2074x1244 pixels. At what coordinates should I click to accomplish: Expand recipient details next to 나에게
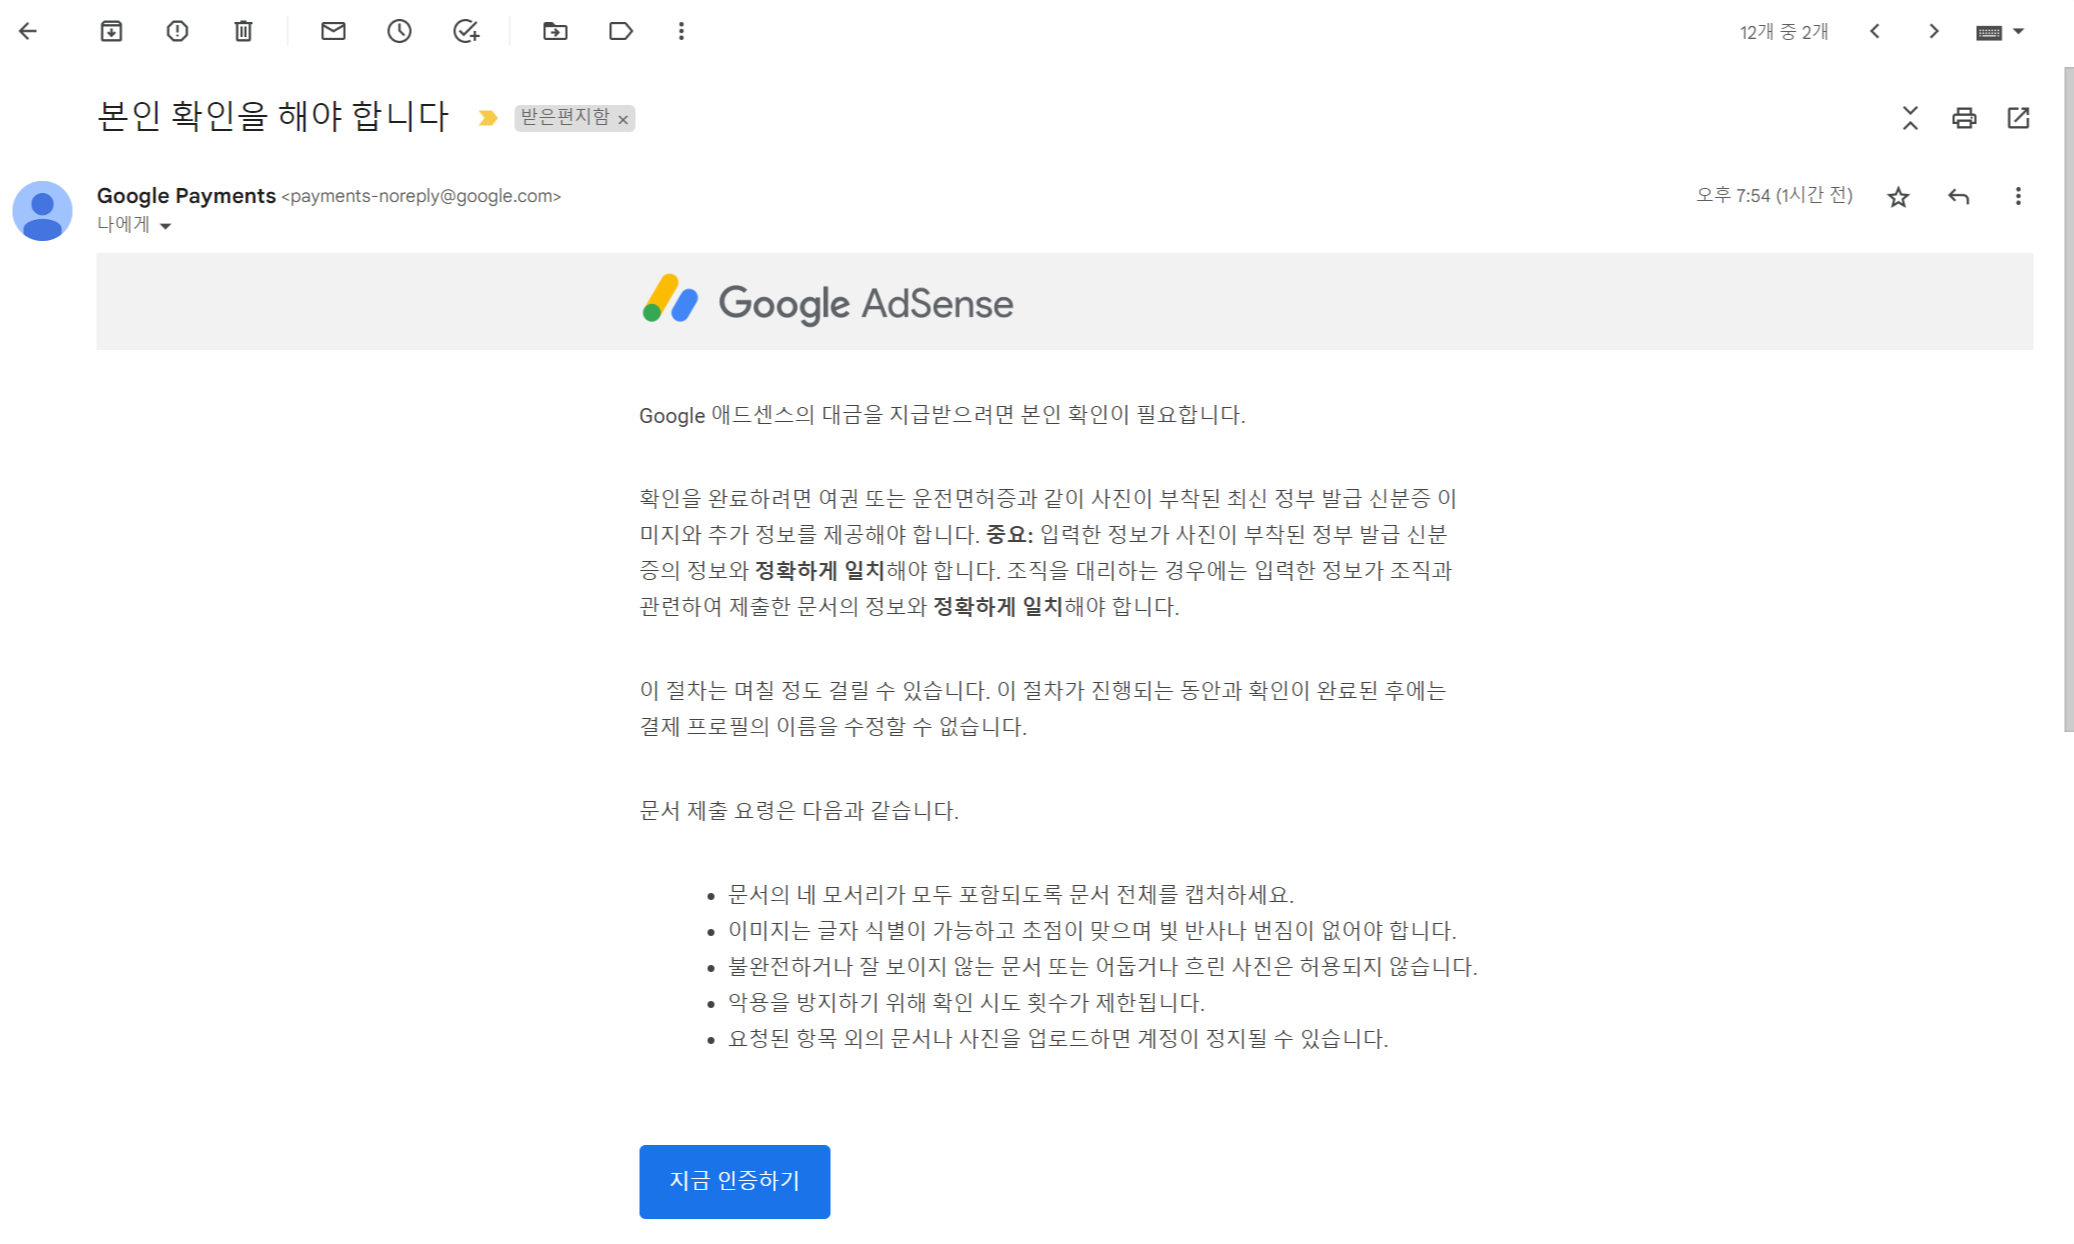pos(166,226)
